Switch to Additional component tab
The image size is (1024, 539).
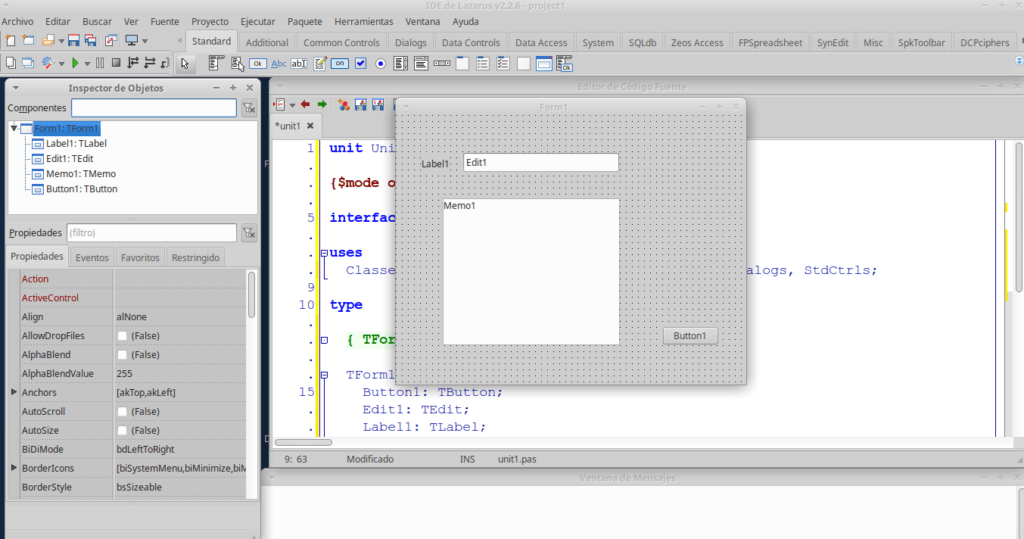click(266, 42)
